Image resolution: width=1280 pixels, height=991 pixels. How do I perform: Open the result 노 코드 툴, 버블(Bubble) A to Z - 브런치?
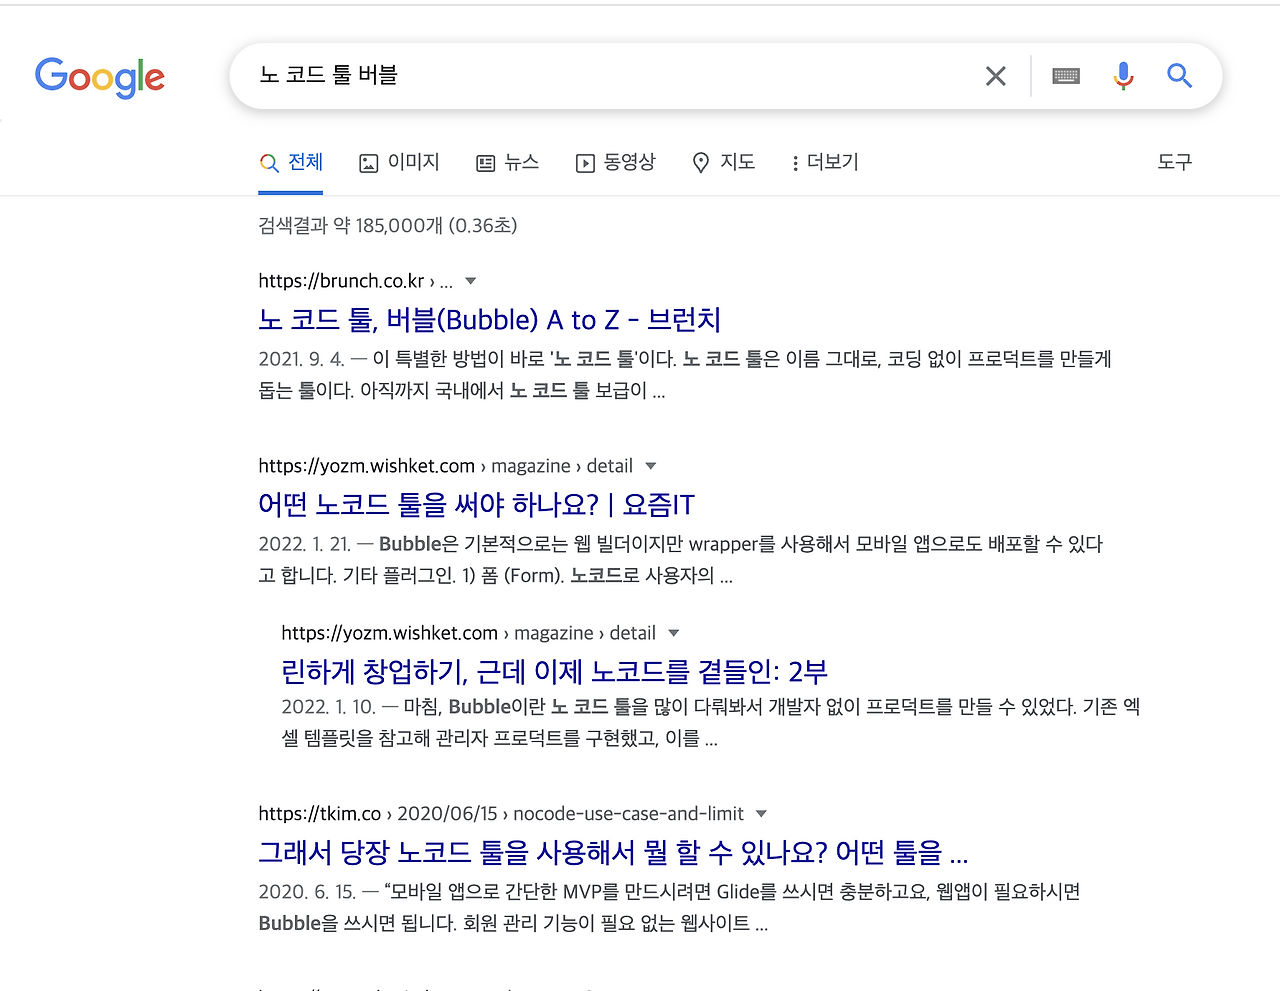click(x=490, y=320)
